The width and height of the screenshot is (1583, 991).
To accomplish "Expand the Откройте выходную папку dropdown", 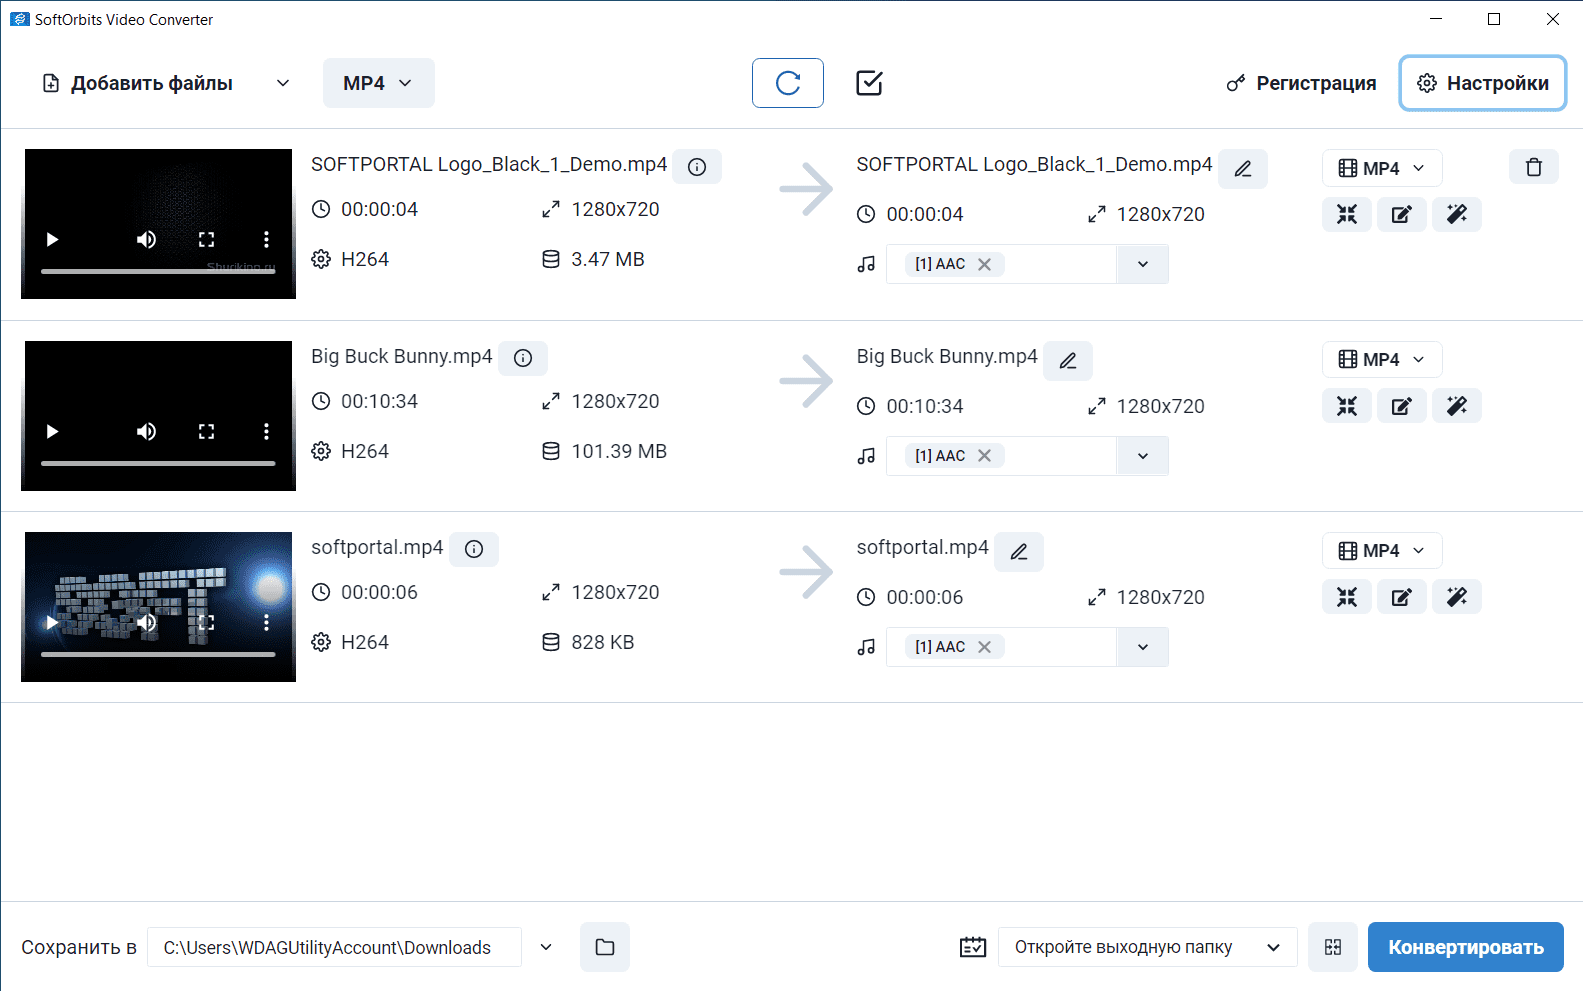I will (1148, 947).
